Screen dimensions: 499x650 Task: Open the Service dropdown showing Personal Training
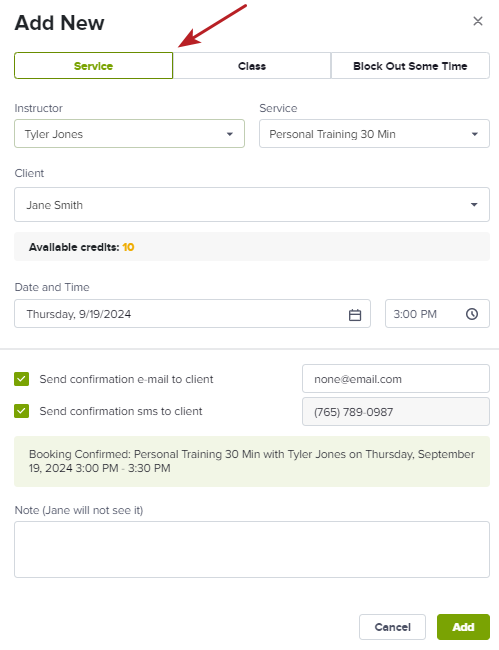(374, 134)
